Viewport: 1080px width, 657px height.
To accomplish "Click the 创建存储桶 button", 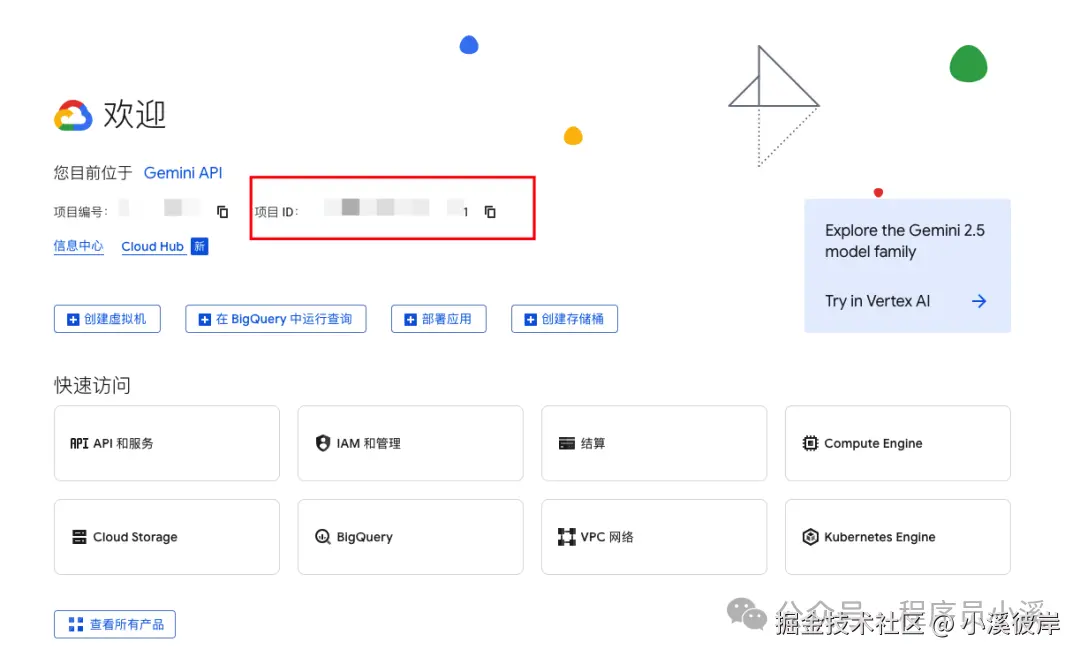I will [x=564, y=318].
